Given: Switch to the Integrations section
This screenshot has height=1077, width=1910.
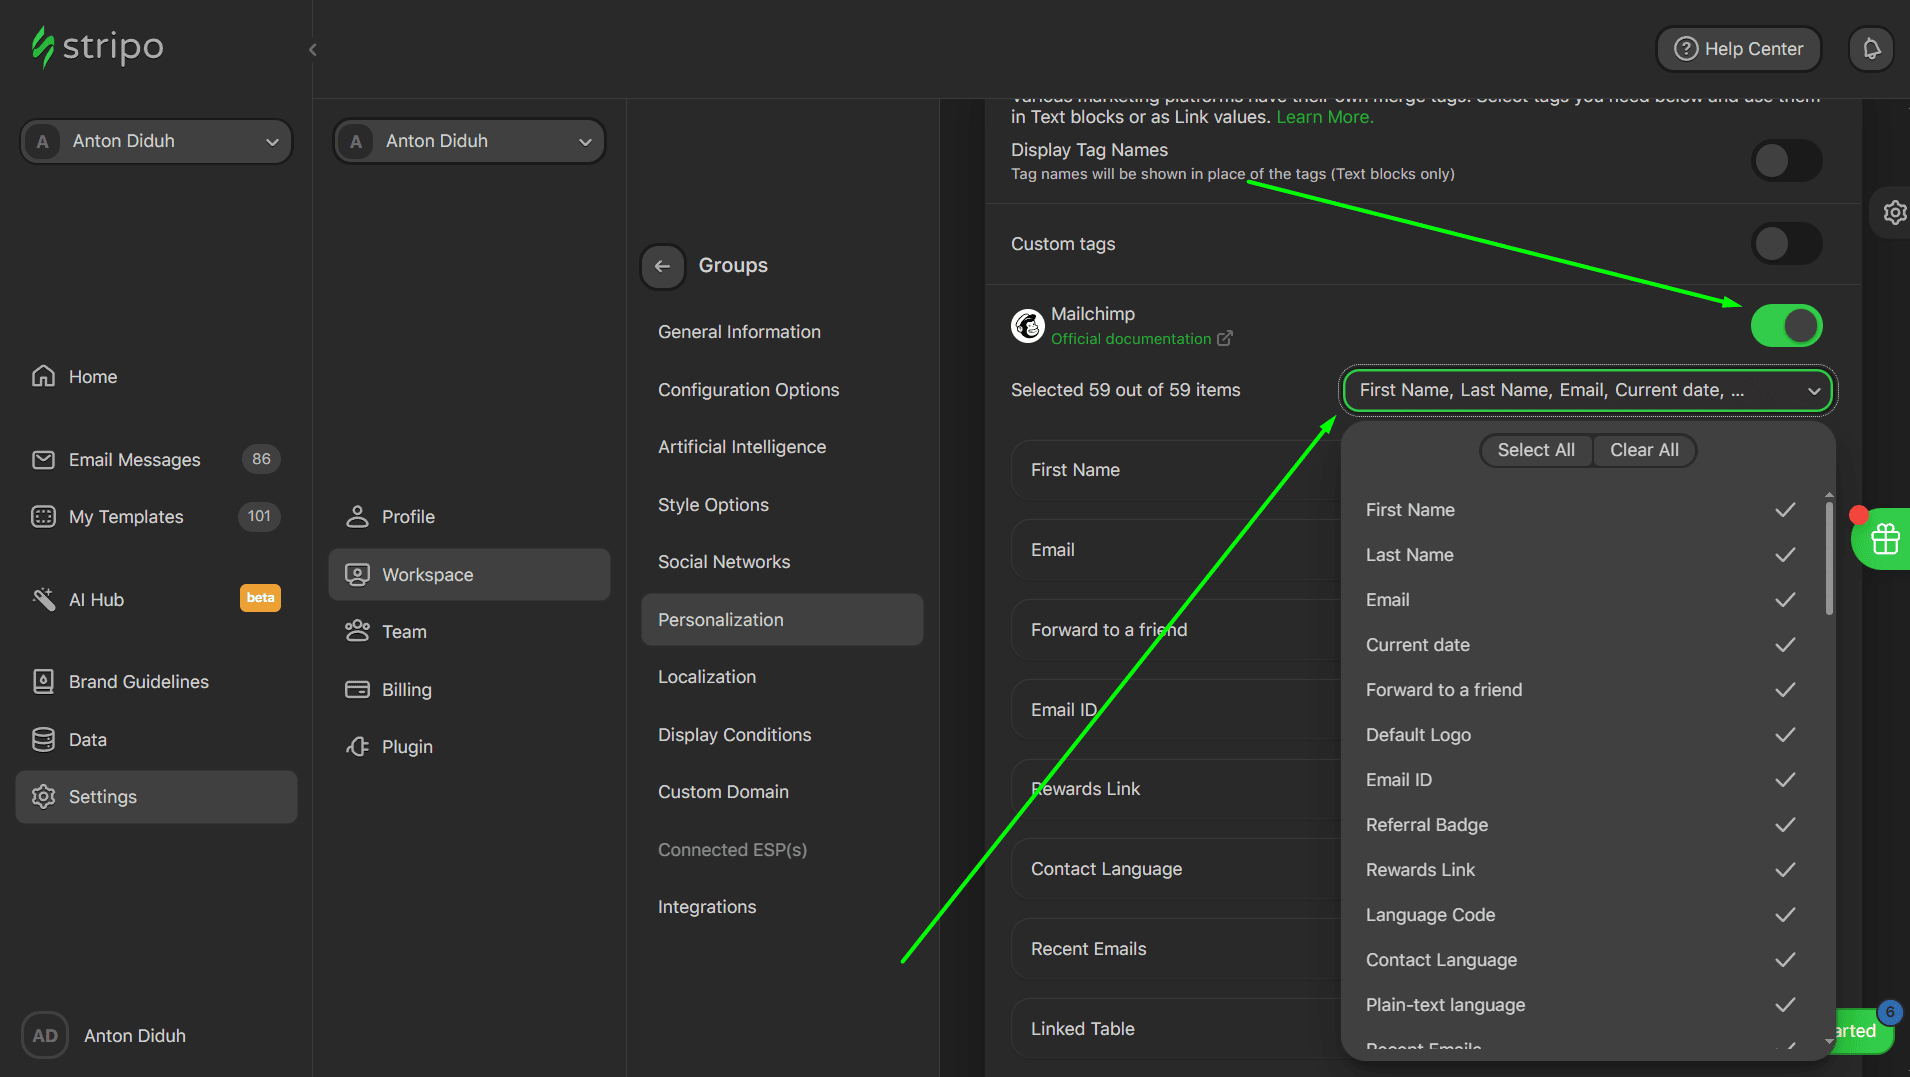Looking at the screenshot, I should click(707, 906).
